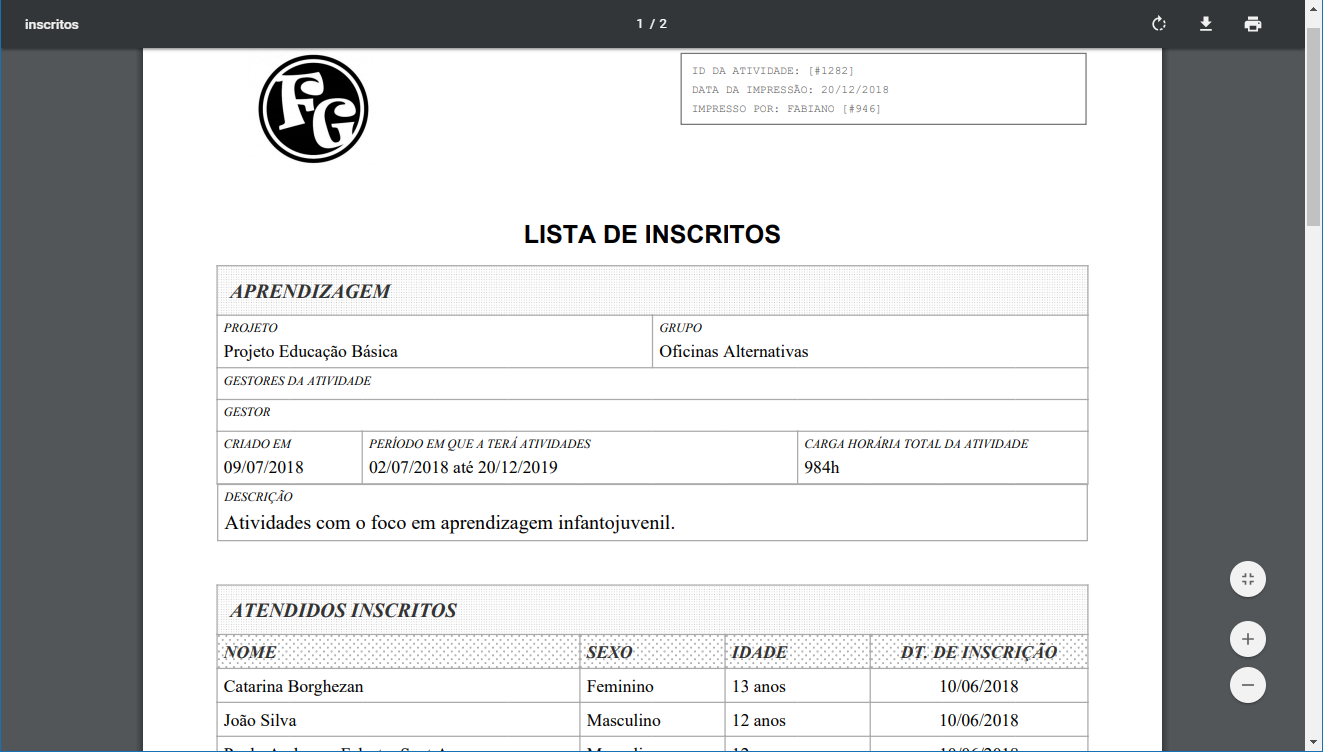Click the creation date 09/07/2018
Screen dimensions: 1323x752
(x=264, y=467)
